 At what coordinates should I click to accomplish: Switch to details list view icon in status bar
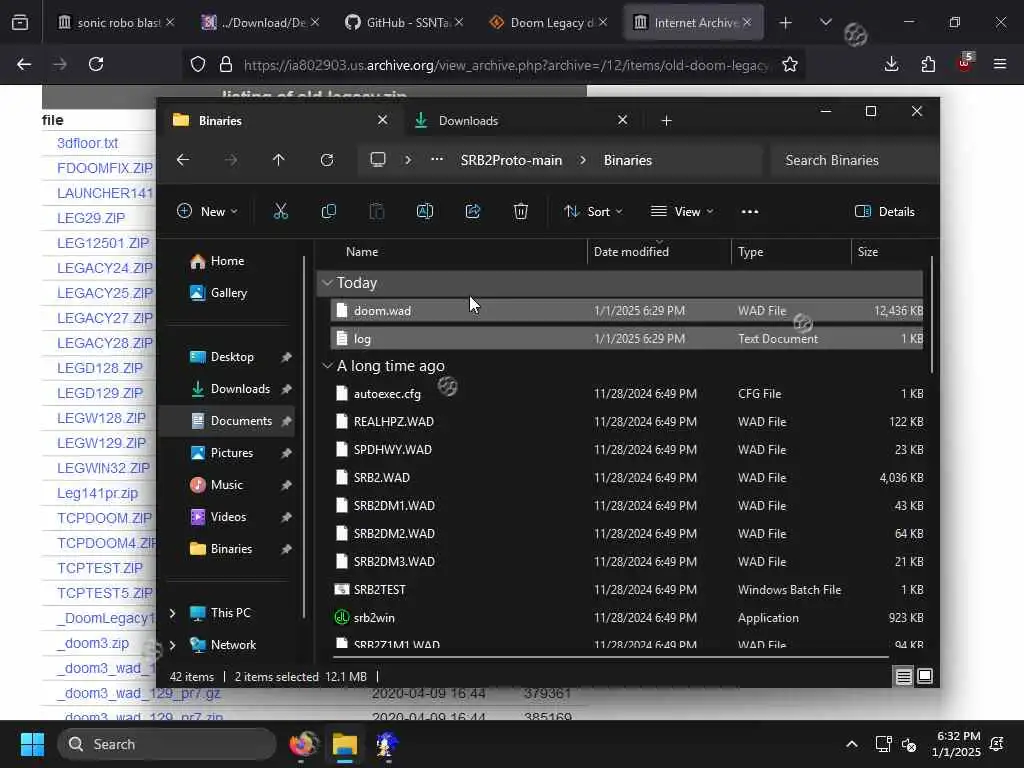coord(903,677)
